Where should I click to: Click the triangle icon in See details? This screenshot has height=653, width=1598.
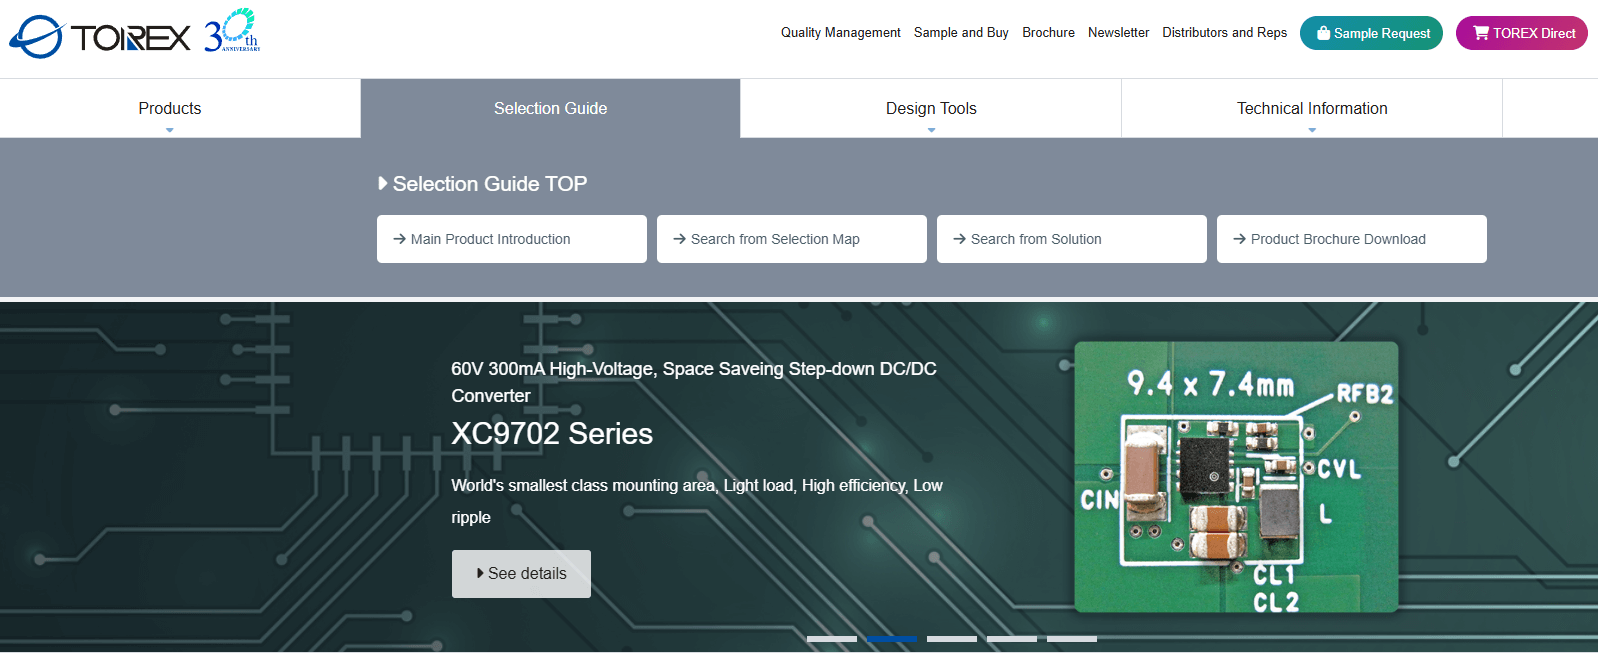(x=480, y=574)
